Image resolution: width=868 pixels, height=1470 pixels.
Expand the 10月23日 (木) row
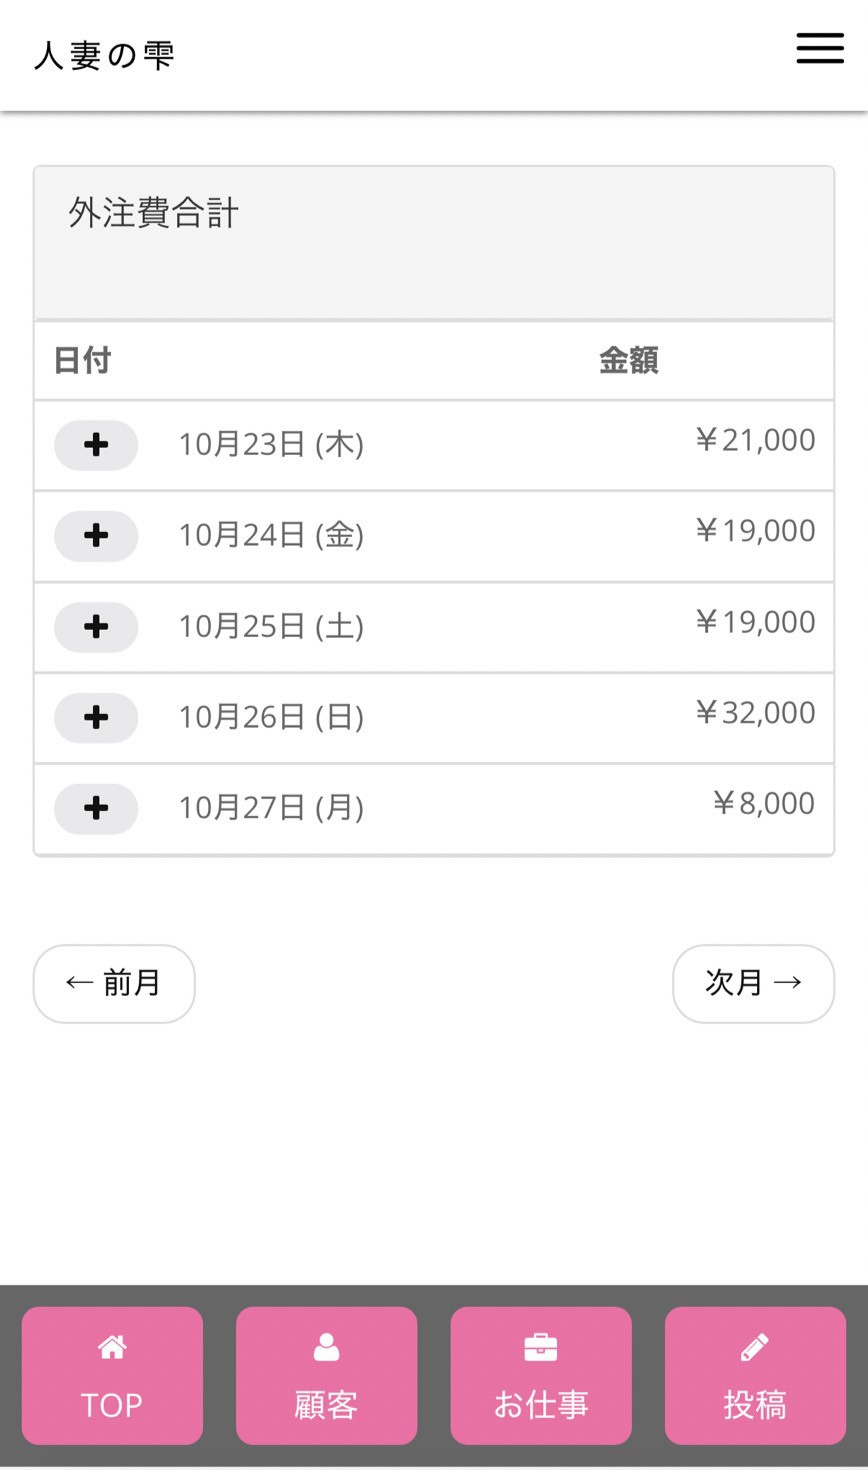tap(96, 445)
